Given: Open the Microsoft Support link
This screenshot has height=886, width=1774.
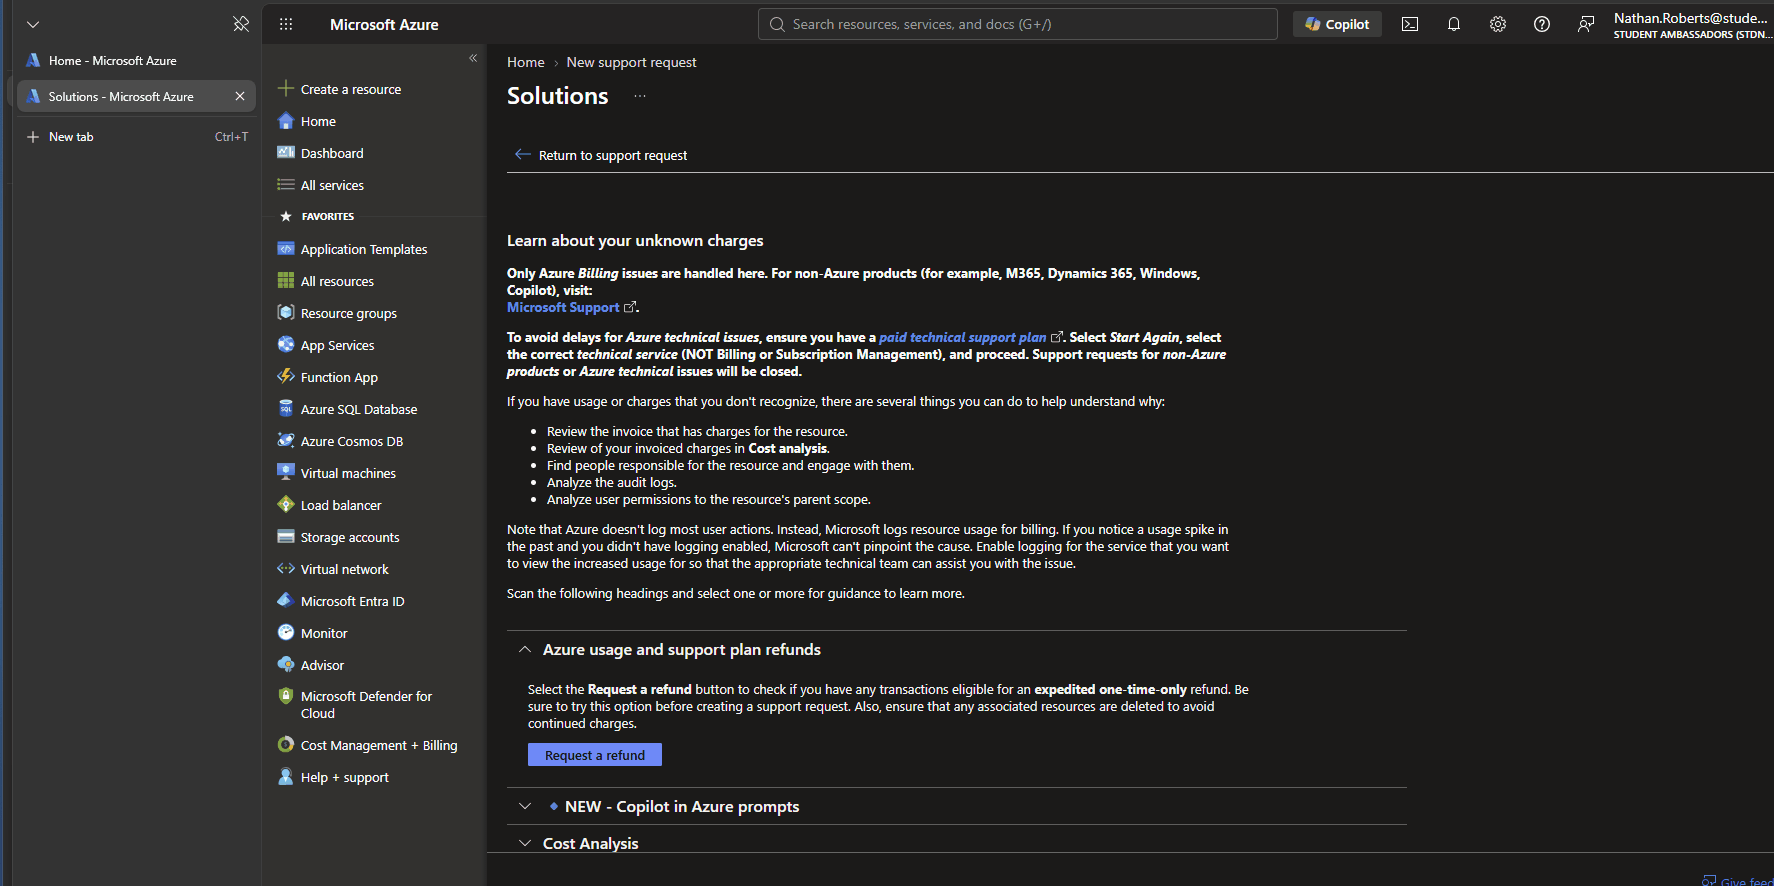Looking at the screenshot, I should click(563, 307).
